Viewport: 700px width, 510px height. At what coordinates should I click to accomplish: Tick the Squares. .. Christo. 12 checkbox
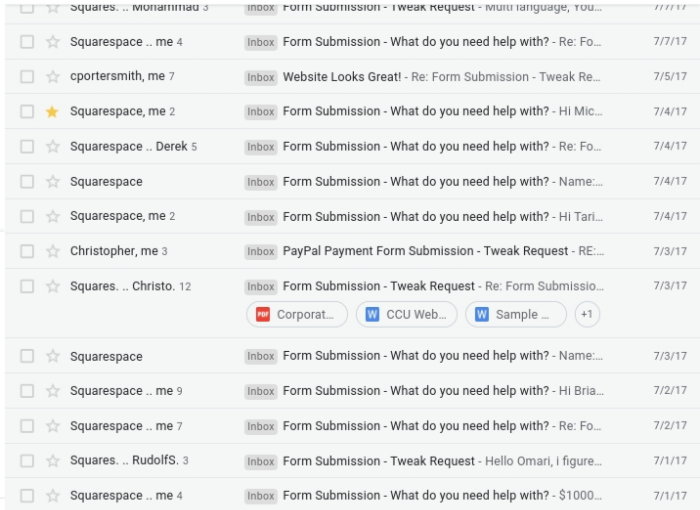27,286
